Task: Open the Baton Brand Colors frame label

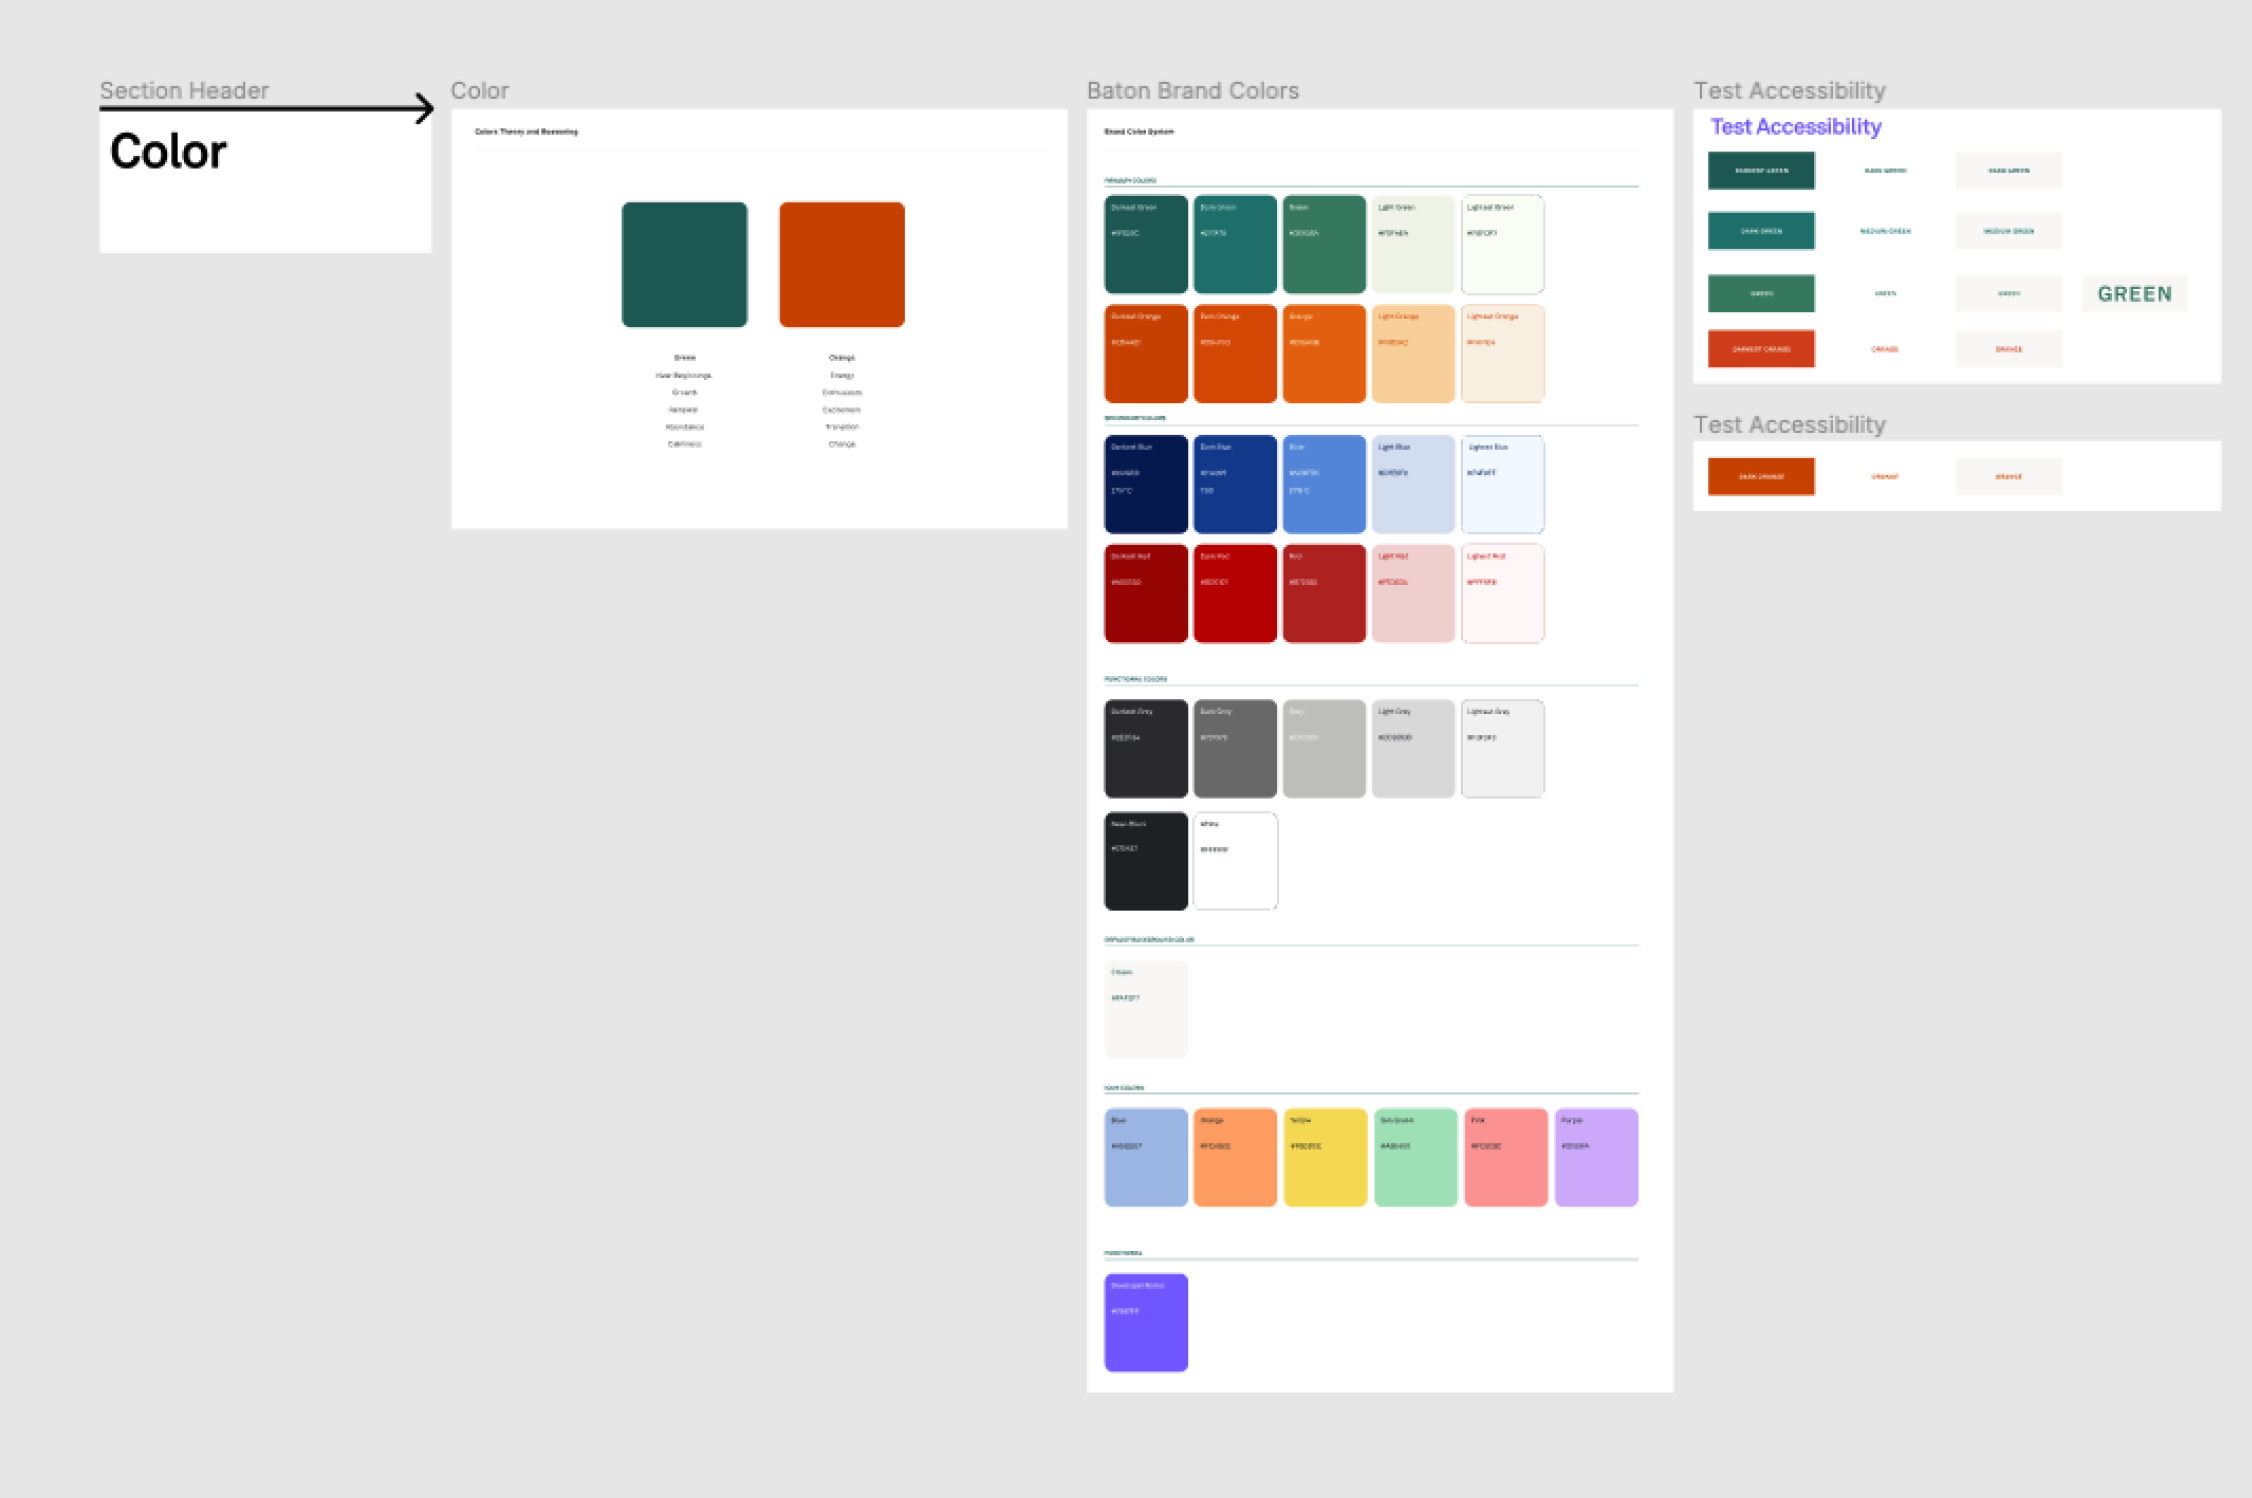Action: tap(1193, 90)
